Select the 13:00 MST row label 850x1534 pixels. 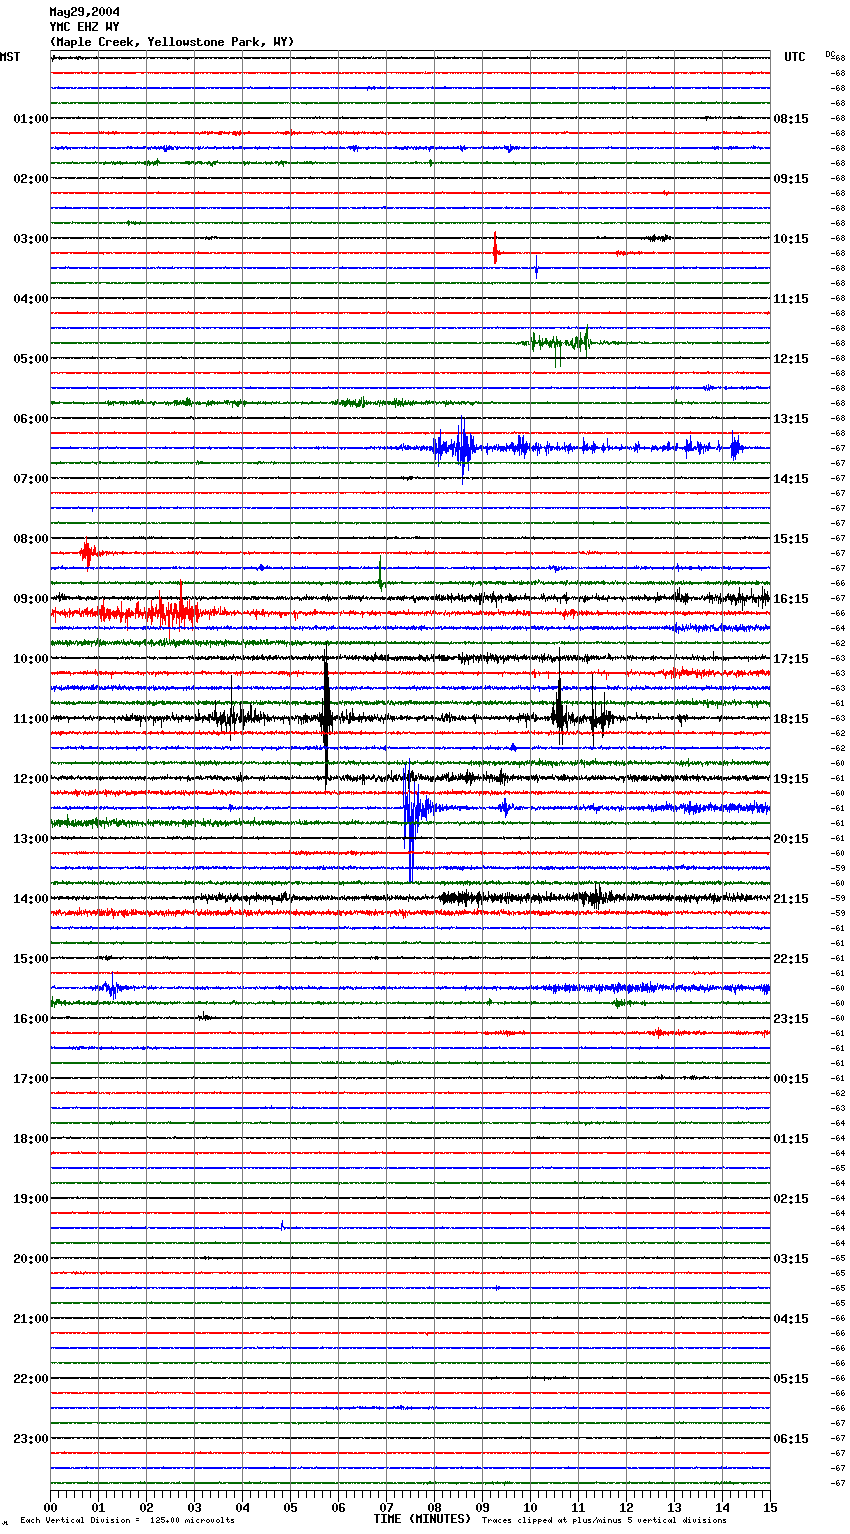[x=31, y=839]
